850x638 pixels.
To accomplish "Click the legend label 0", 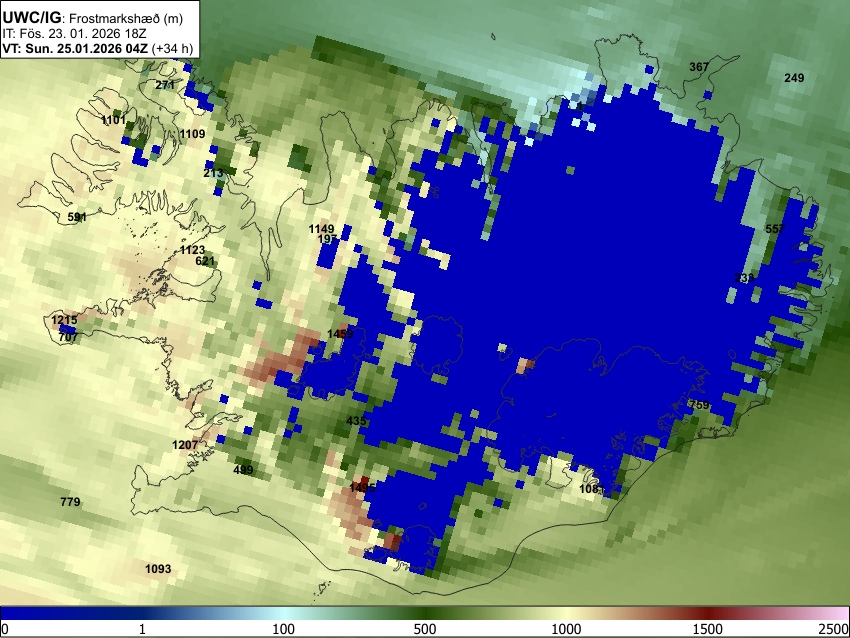I will [5, 629].
